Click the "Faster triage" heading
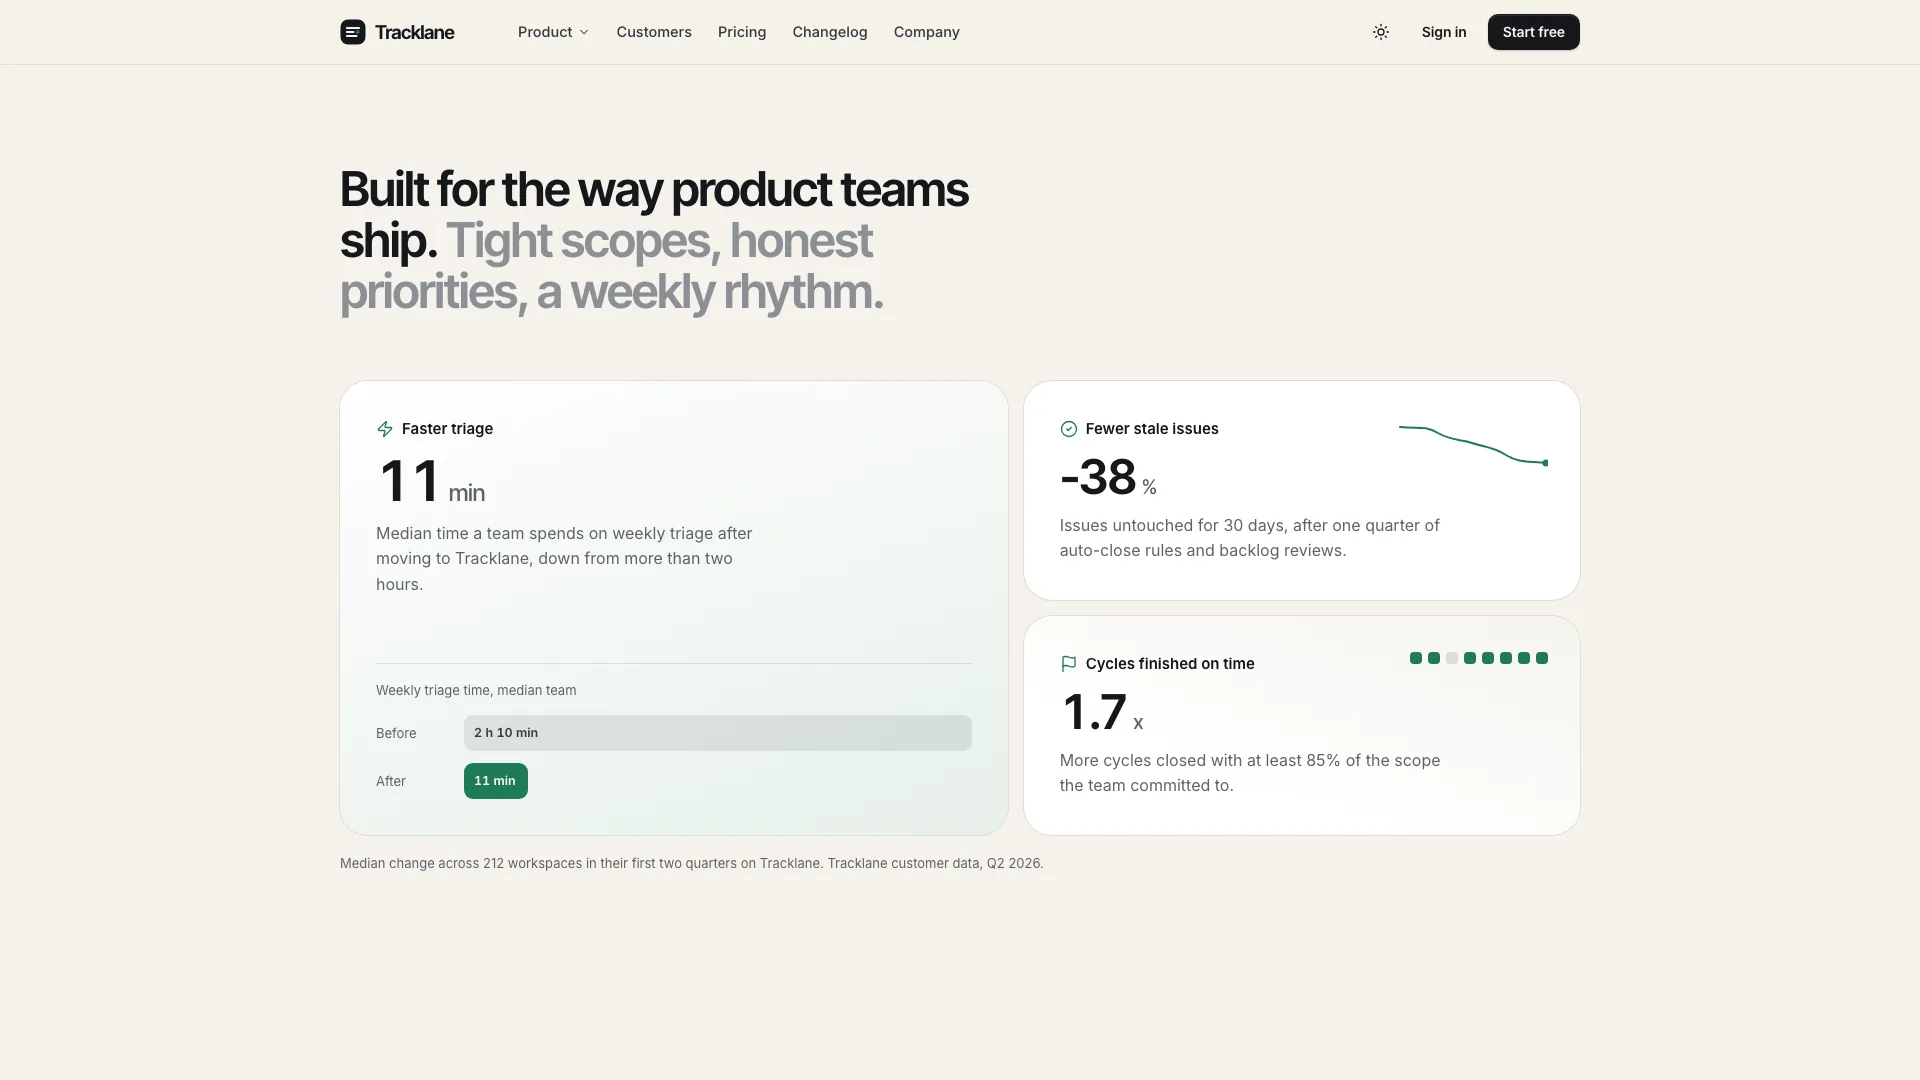This screenshot has height=1080, width=1920. [447, 429]
